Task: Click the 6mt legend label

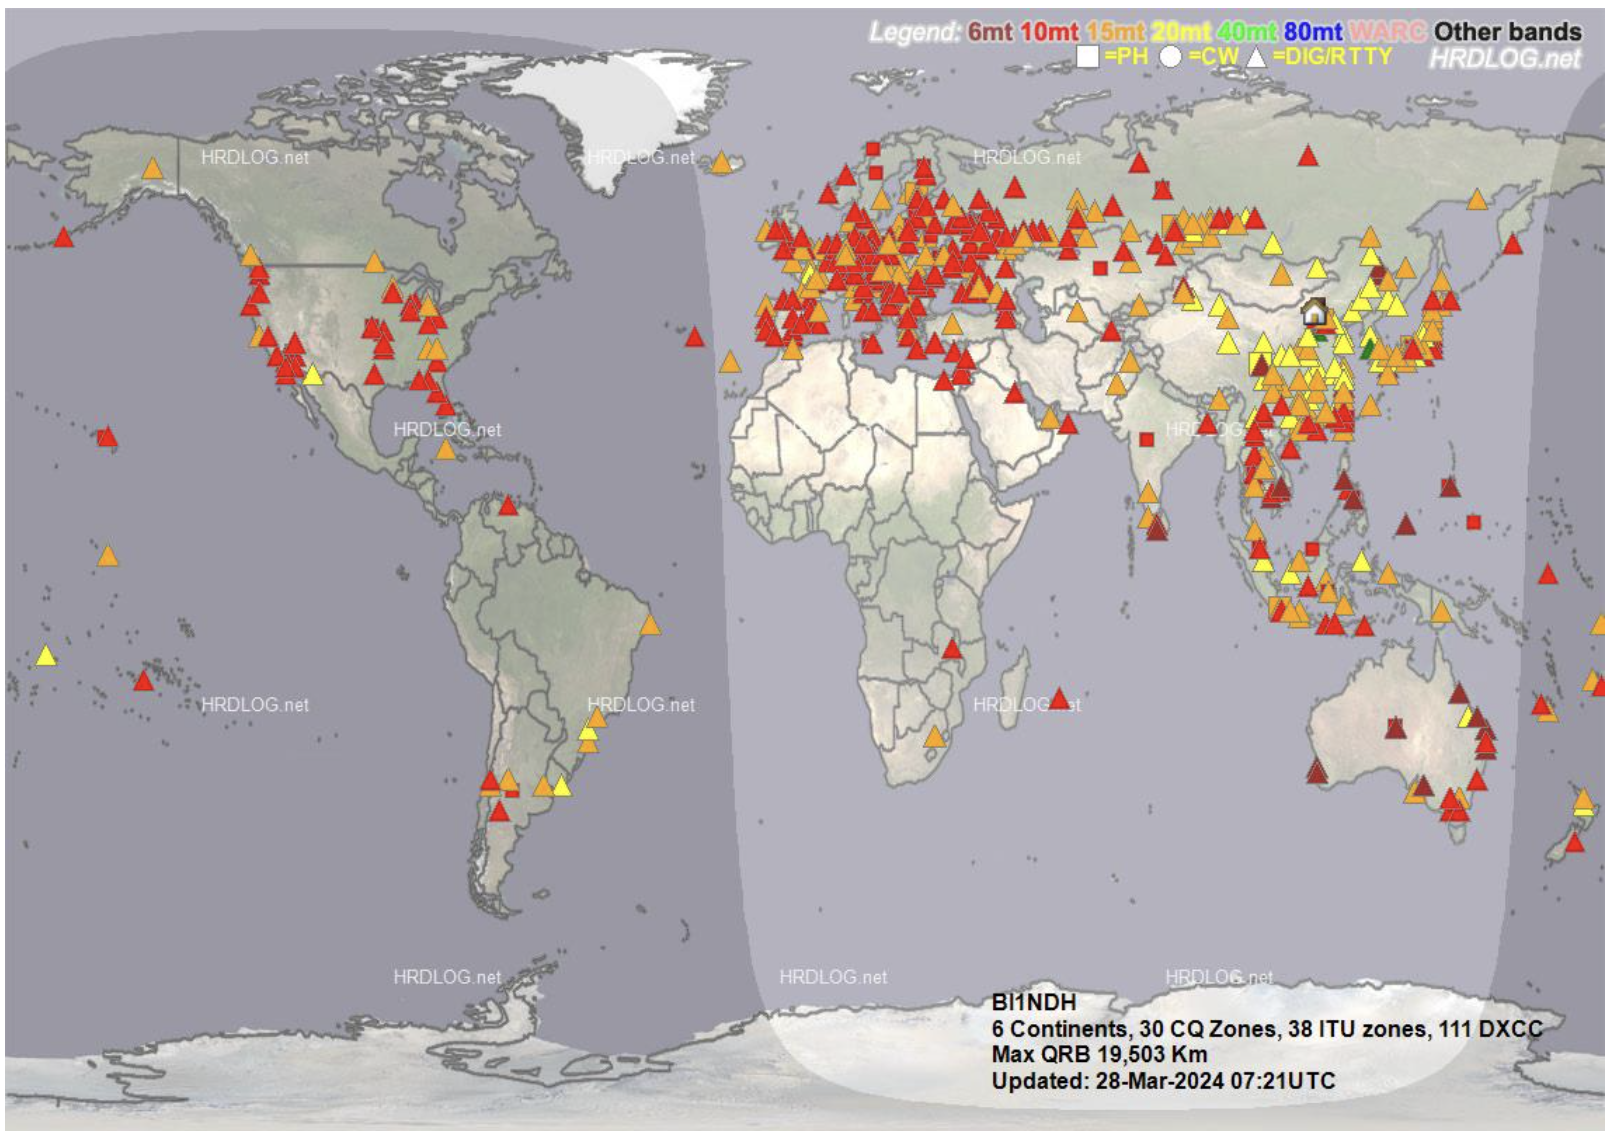Action: tap(990, 32)
